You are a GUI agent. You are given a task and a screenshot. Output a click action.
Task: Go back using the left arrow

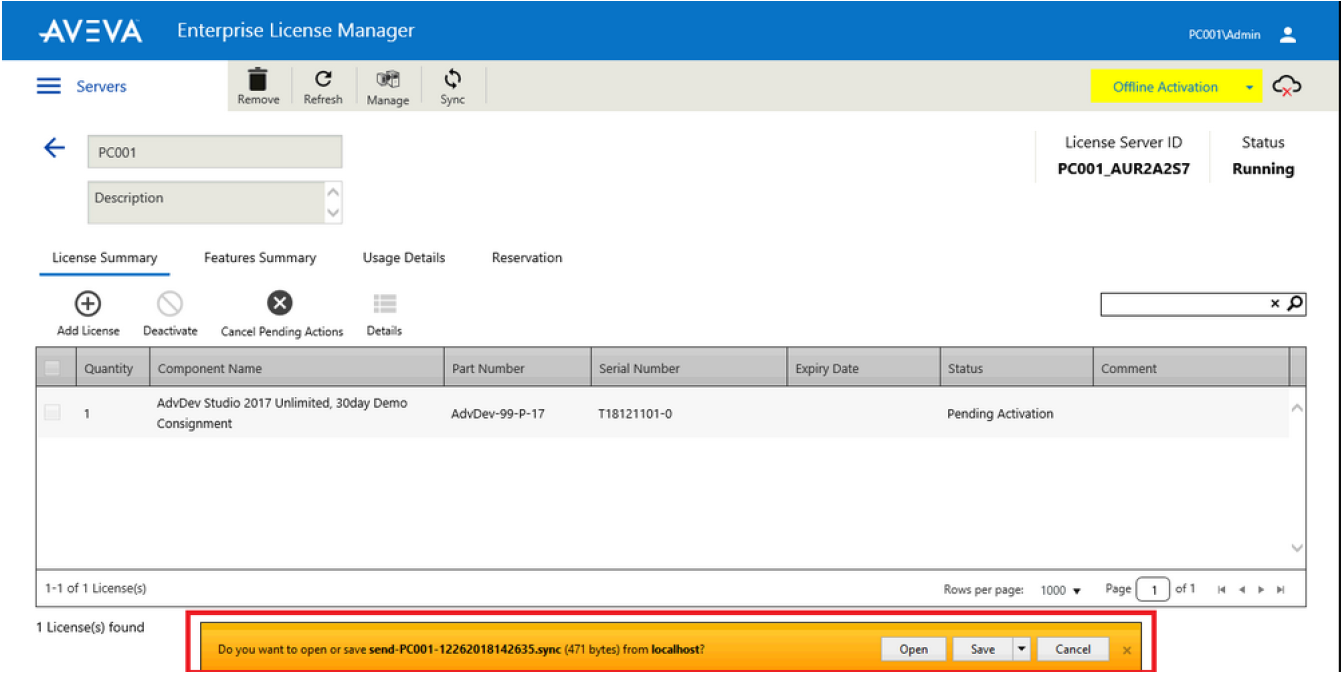[54, 149]
